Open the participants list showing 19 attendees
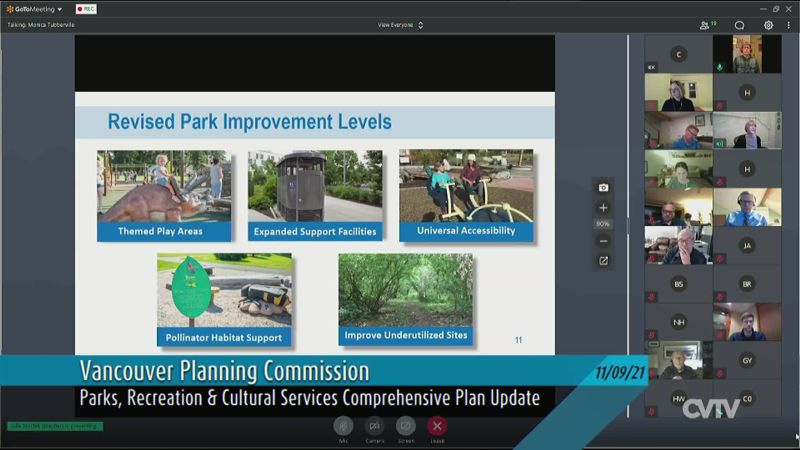 [708, 25]
